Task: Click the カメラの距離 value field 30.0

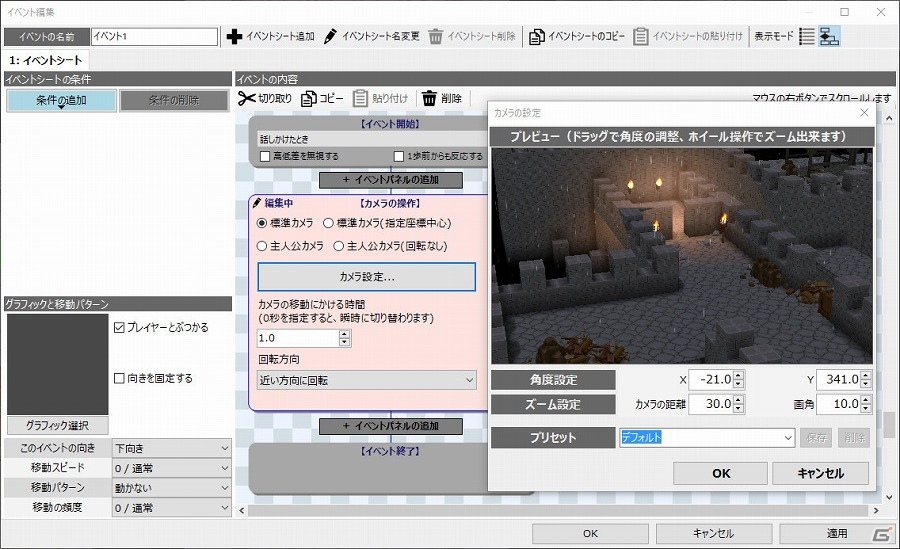Action: coord(711,404)
